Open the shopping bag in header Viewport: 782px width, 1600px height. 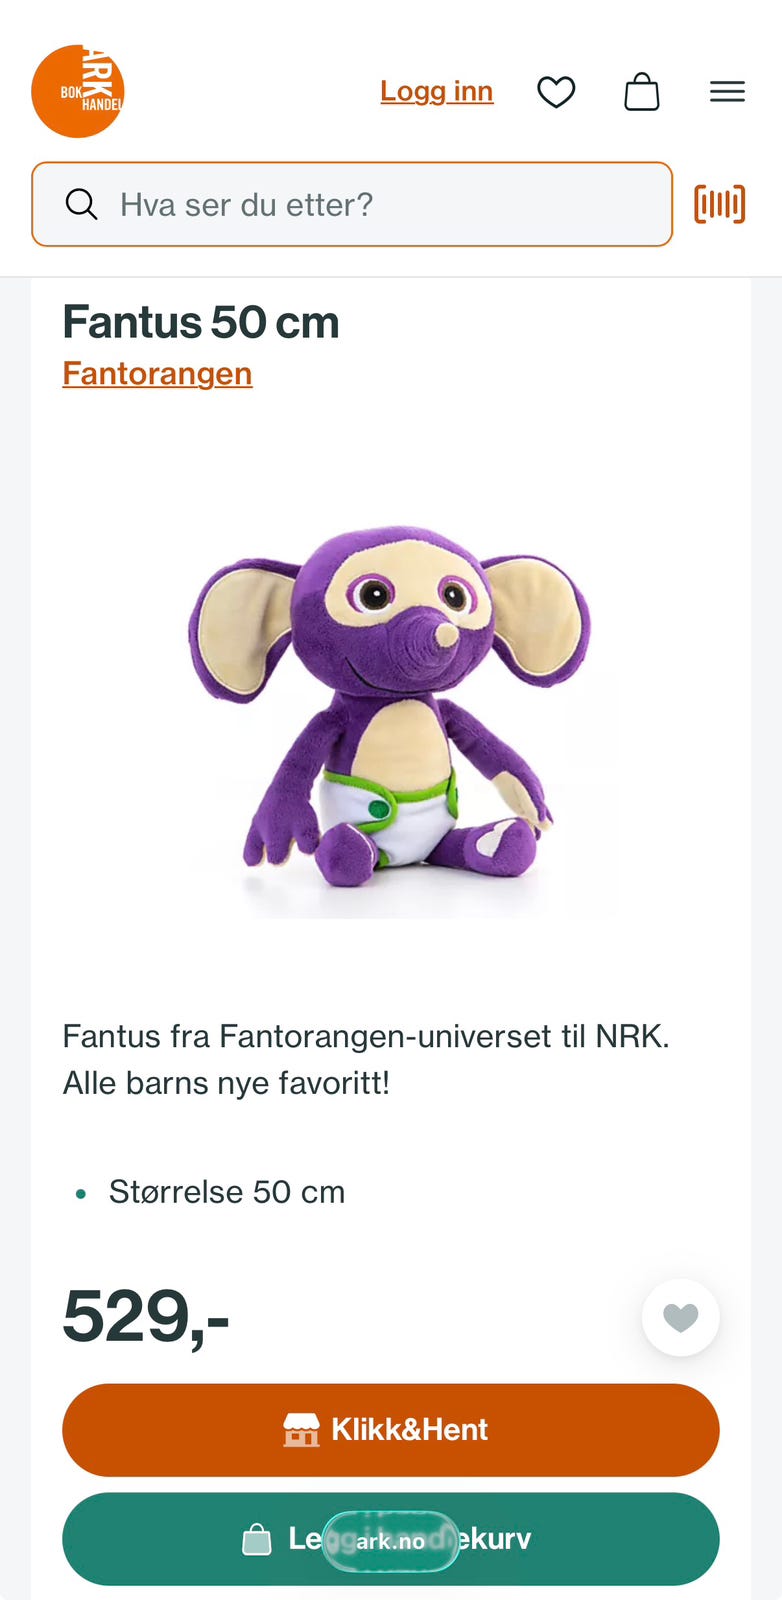[642, 92]
